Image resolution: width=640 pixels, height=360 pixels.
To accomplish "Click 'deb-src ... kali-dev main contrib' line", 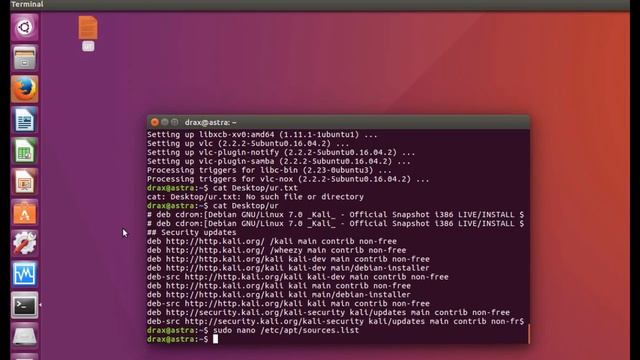I will point(298,277).
